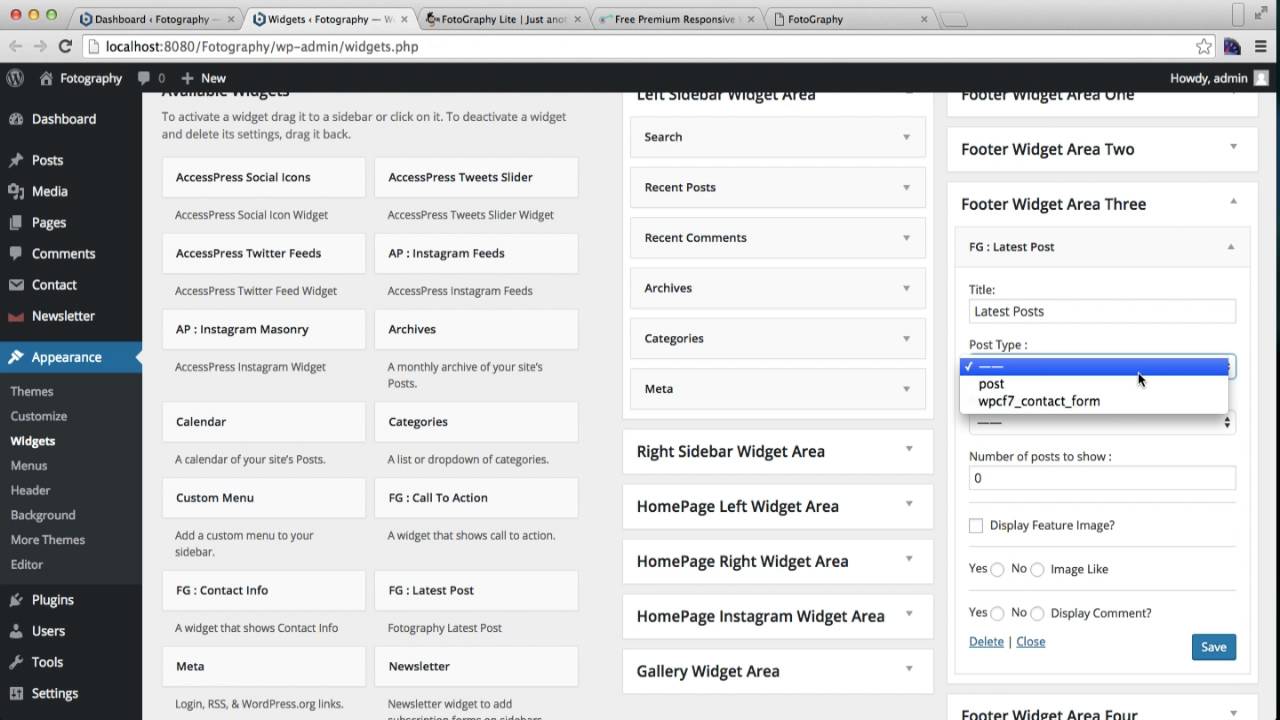Click the Users icon in sidebar
The image size is (1280, 720).
point(16,631)
